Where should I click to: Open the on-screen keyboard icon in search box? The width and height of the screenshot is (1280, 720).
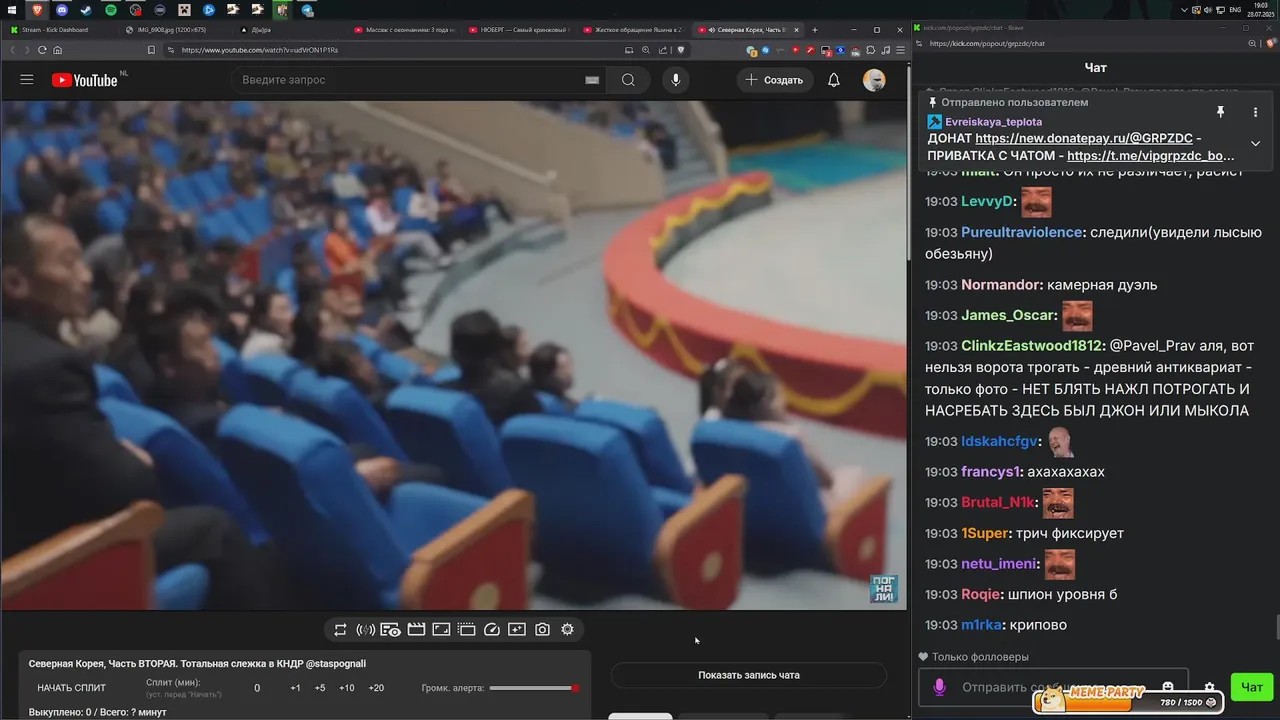(x=592, y=80)
